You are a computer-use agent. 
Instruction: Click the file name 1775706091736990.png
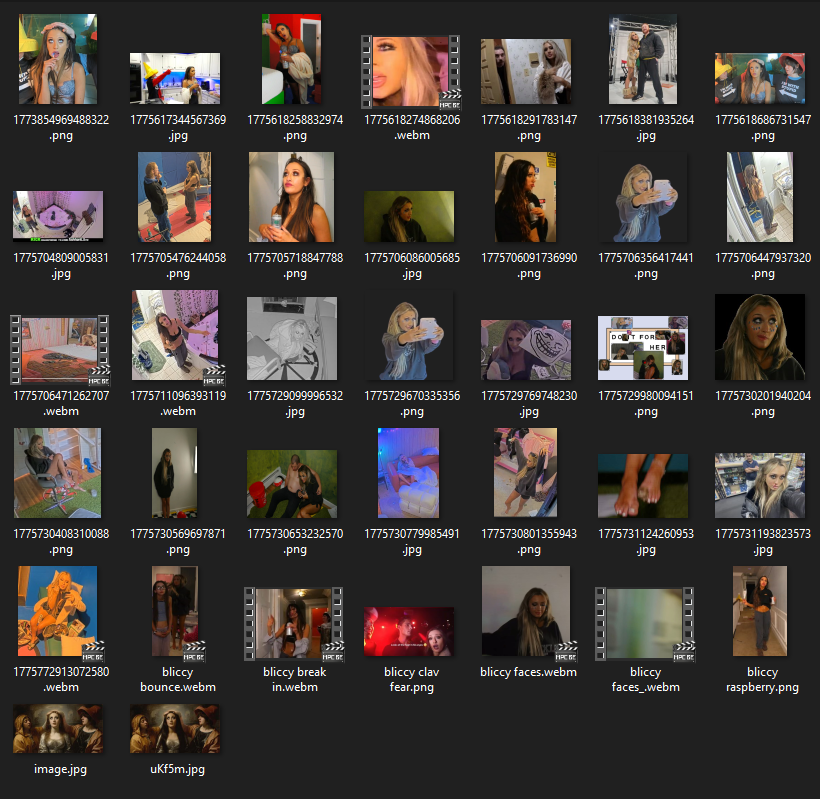[529, 266]
